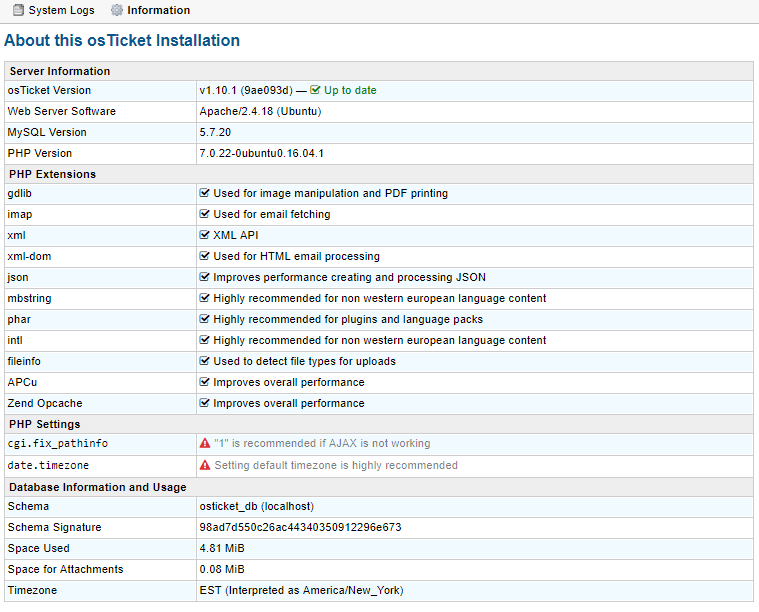
Task: Click the Space for Attachments label
Action: (65, 569)
